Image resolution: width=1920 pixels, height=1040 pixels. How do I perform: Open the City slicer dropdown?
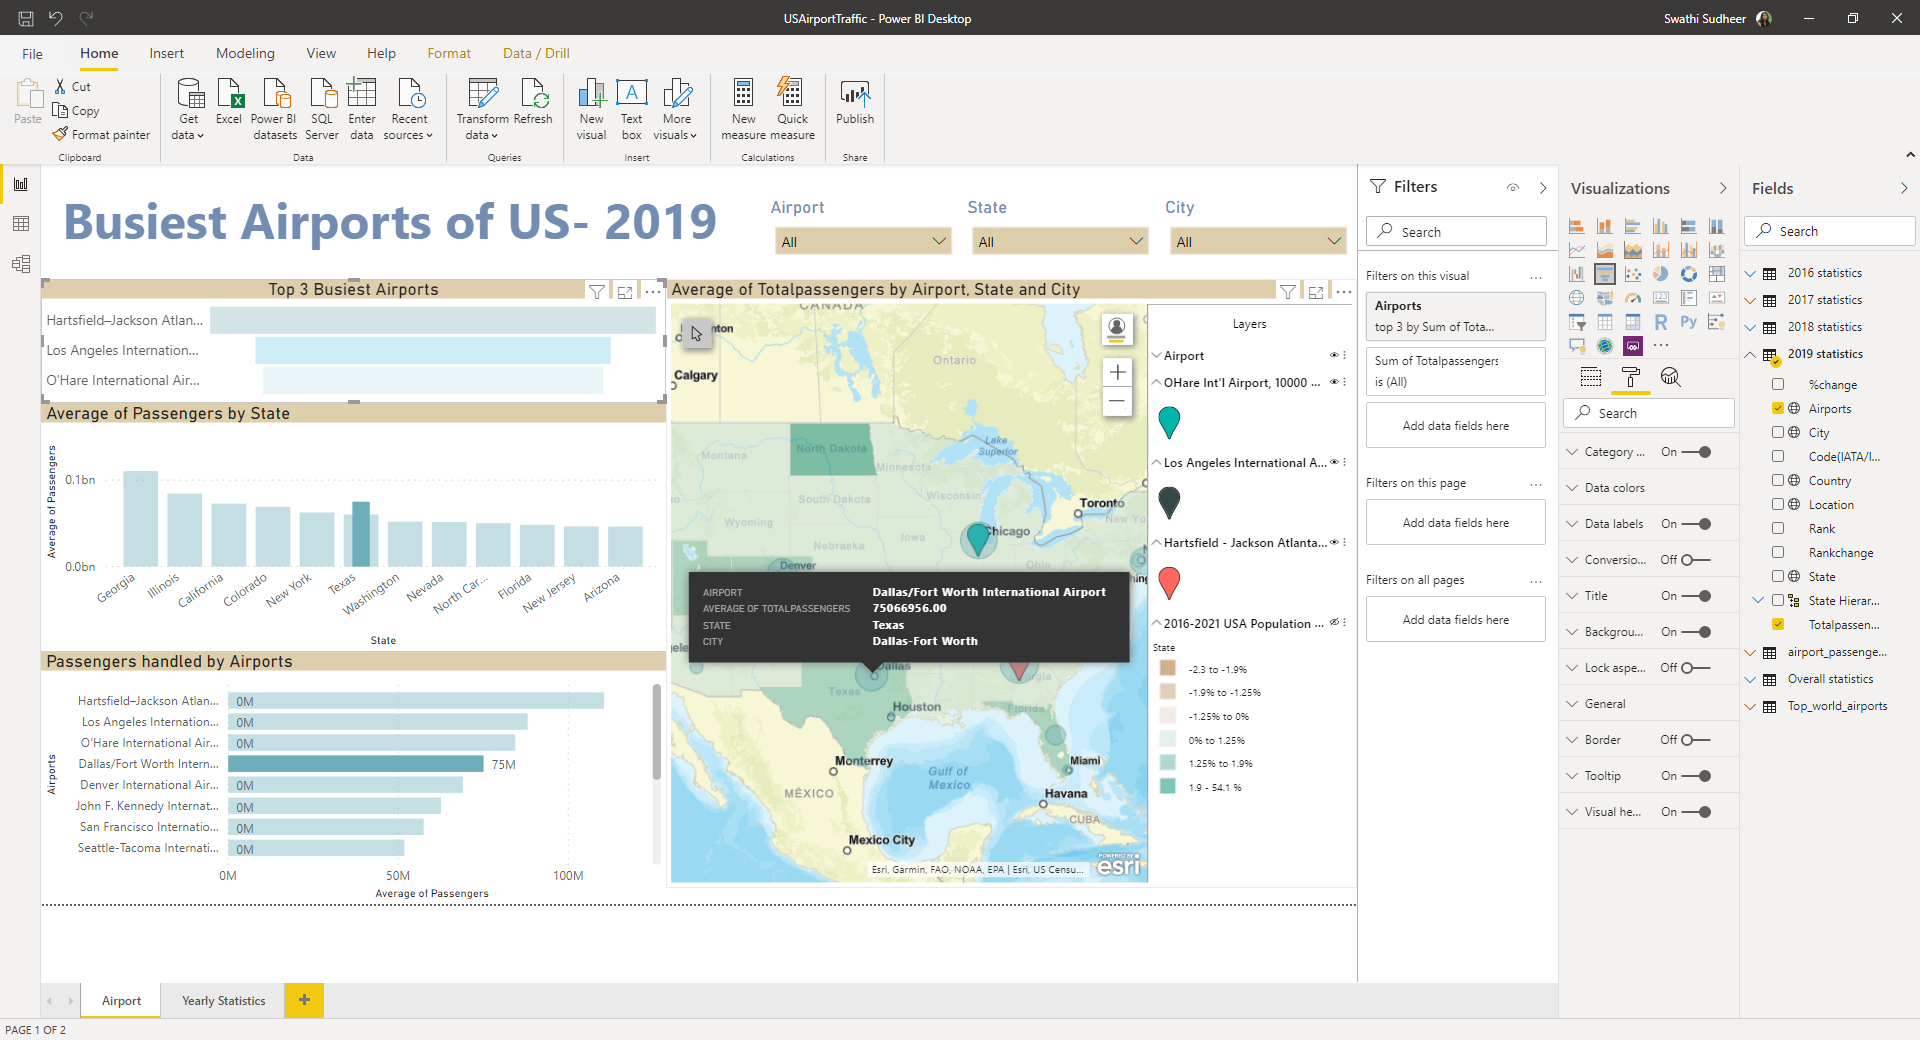pyautogui.click(x=1258, y=241)
